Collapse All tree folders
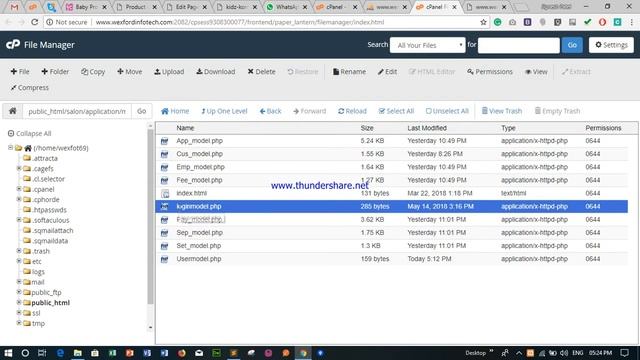Viewport: 640px width, 360px height. pos(29,133)
